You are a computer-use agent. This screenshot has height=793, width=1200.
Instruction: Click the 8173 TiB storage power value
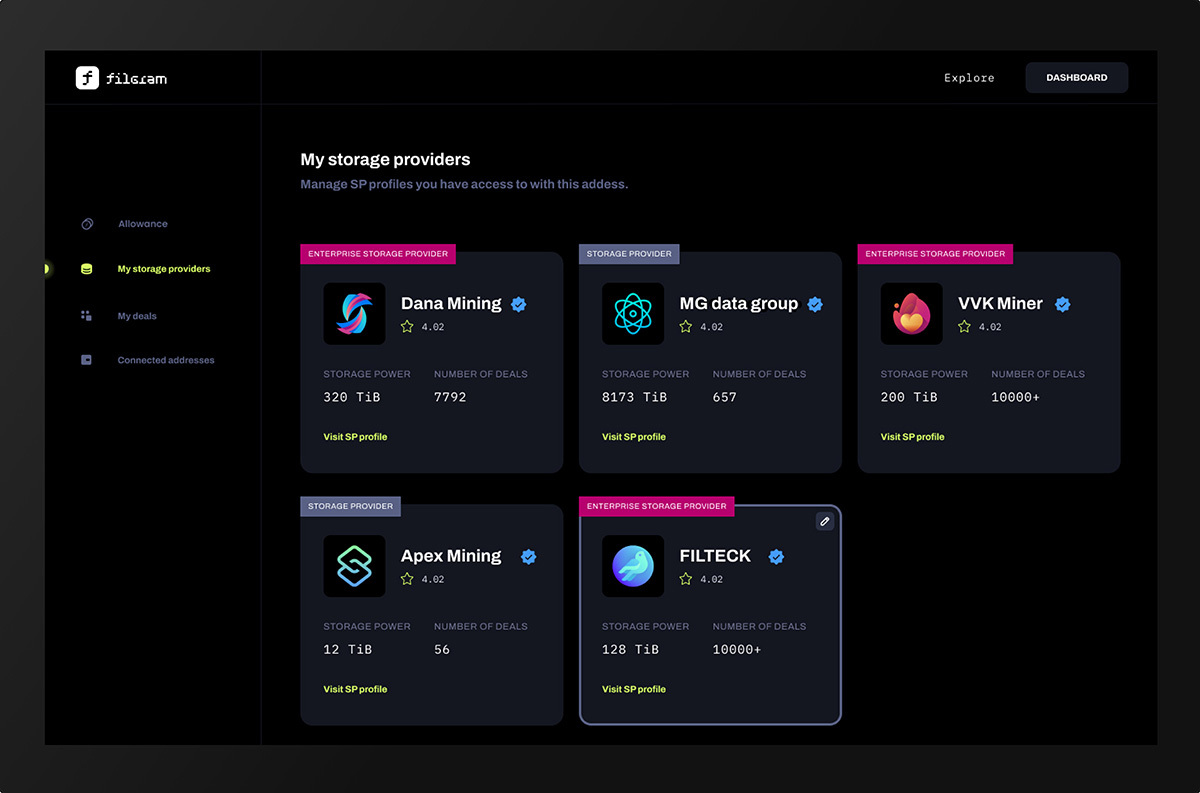[x=634, y=397]
